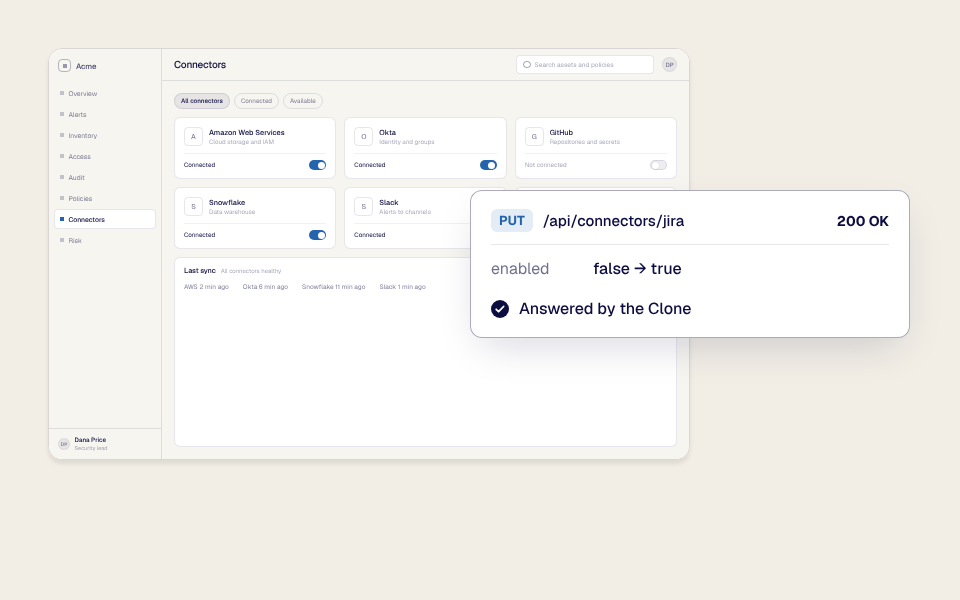
Task: Click All connectors healthy status text
Action: click(x=251, y=271)
